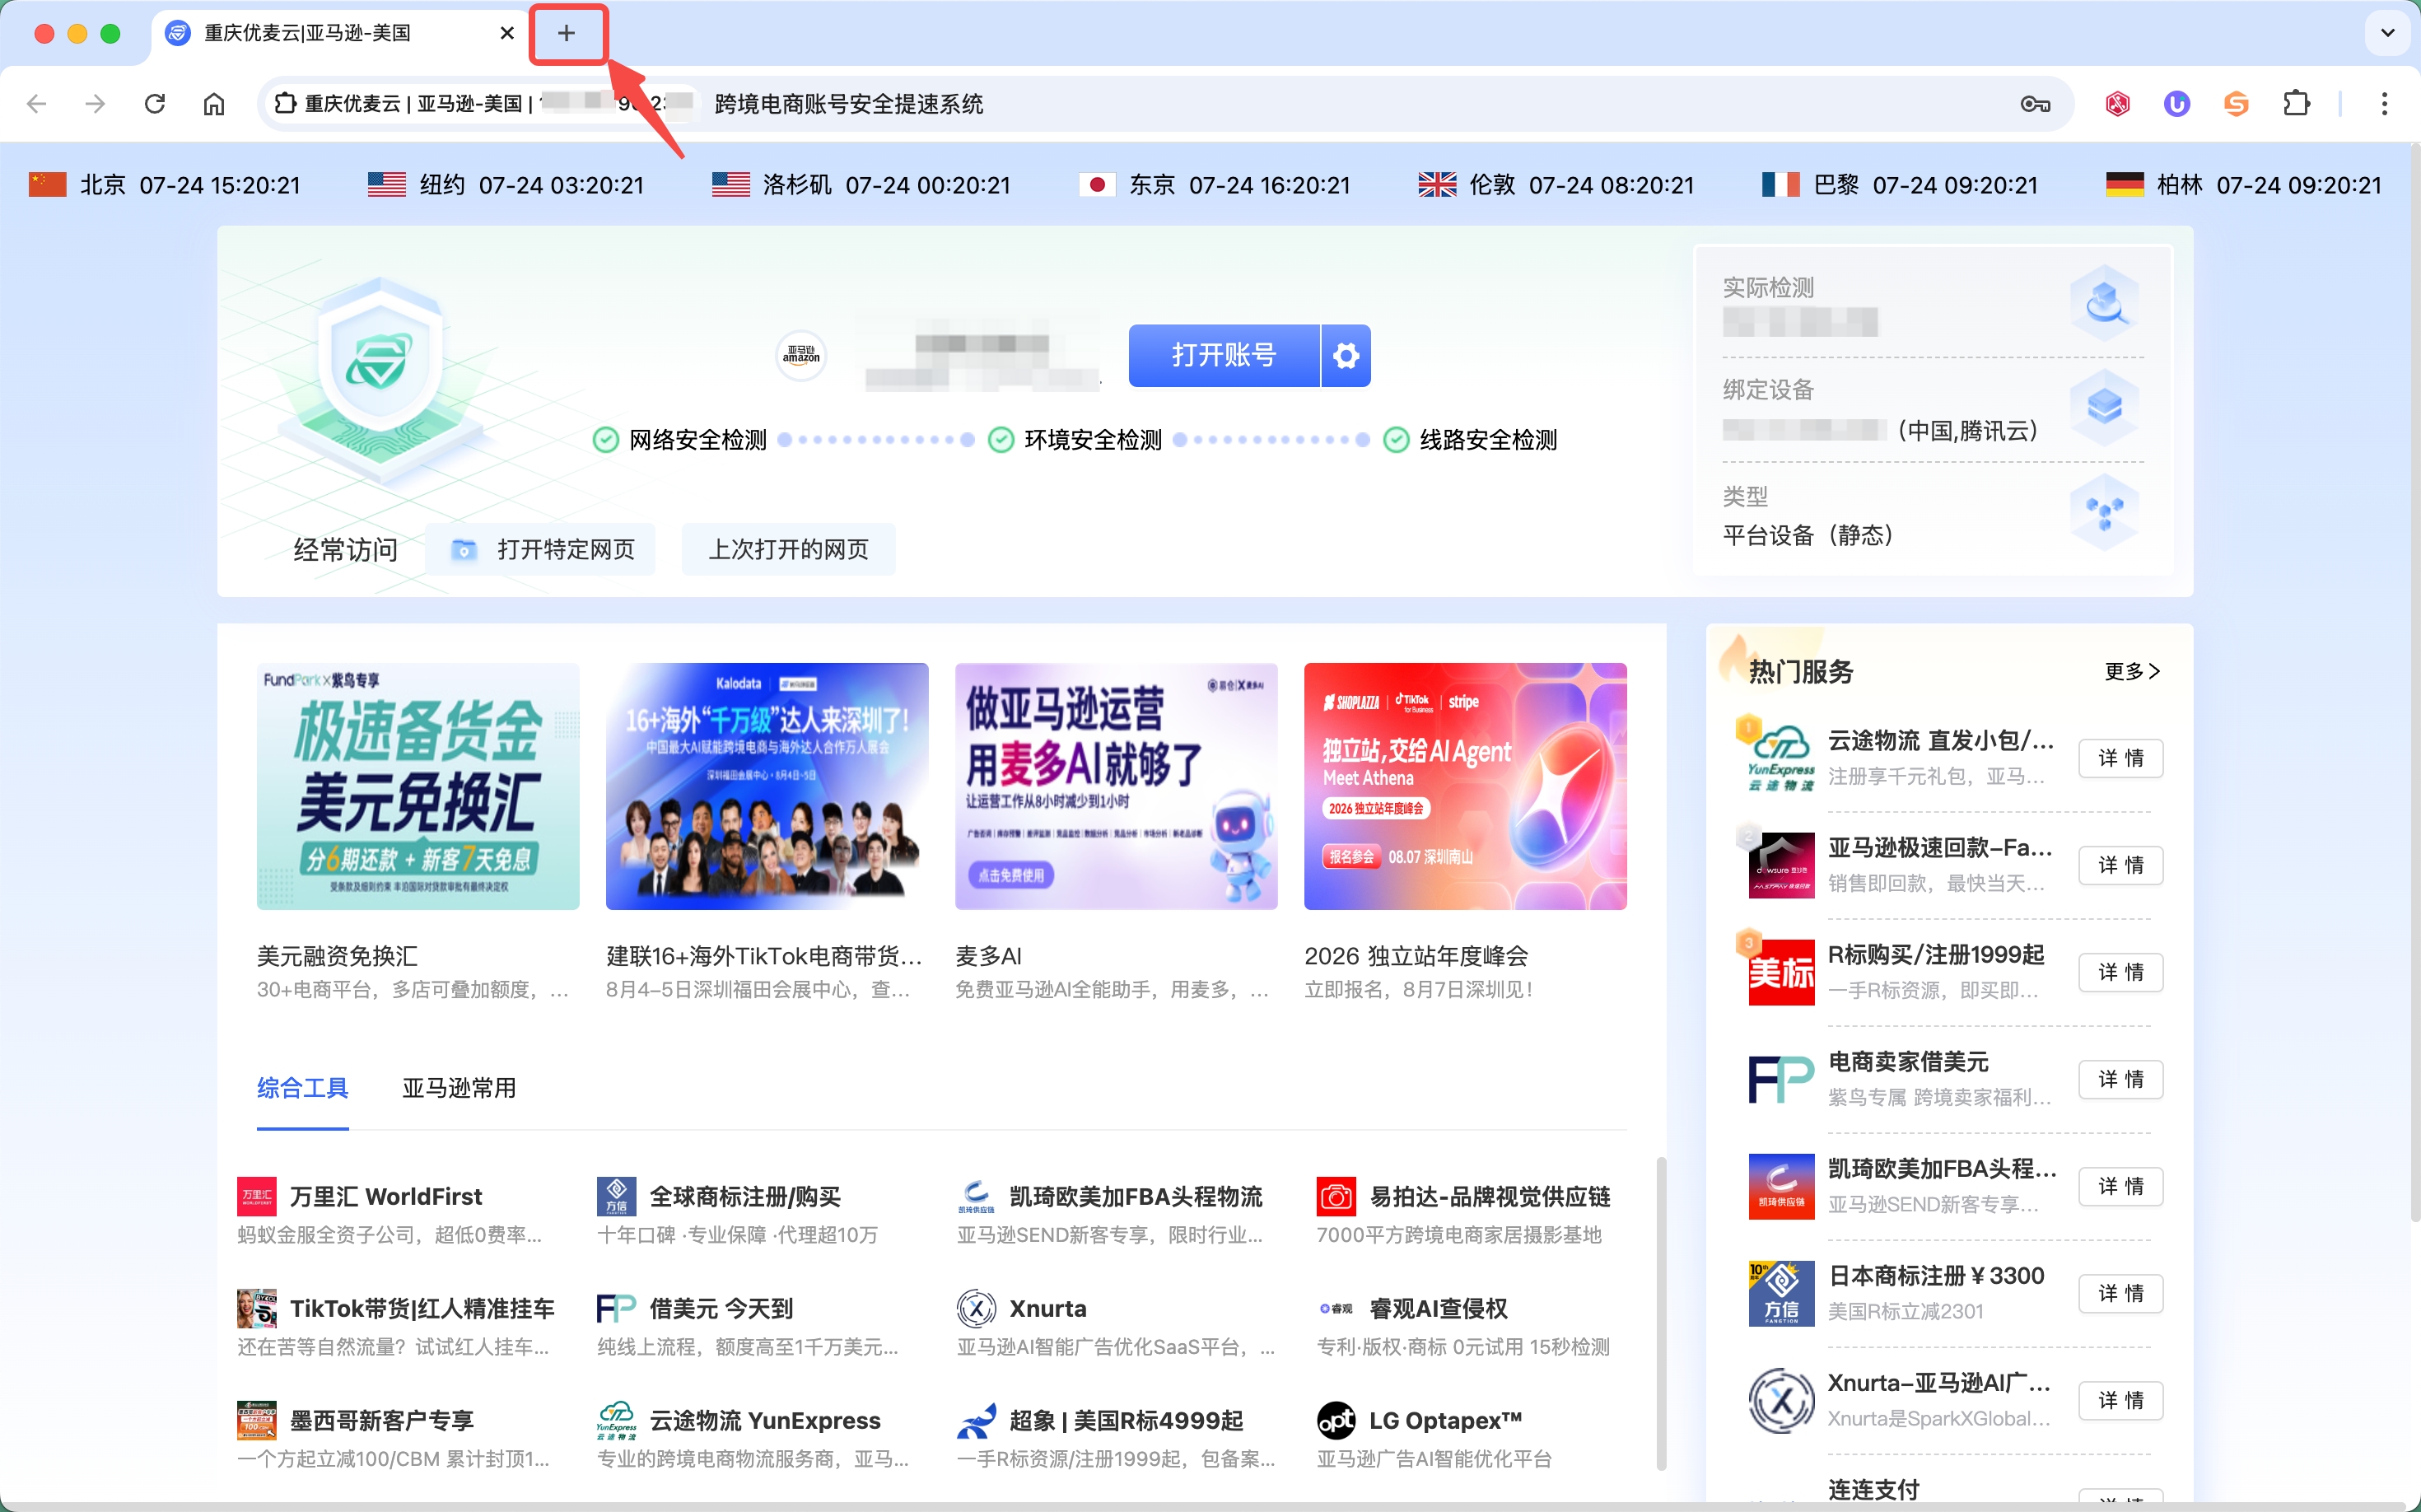
Task: Go forward to next page
Action: tap(95, 104)
